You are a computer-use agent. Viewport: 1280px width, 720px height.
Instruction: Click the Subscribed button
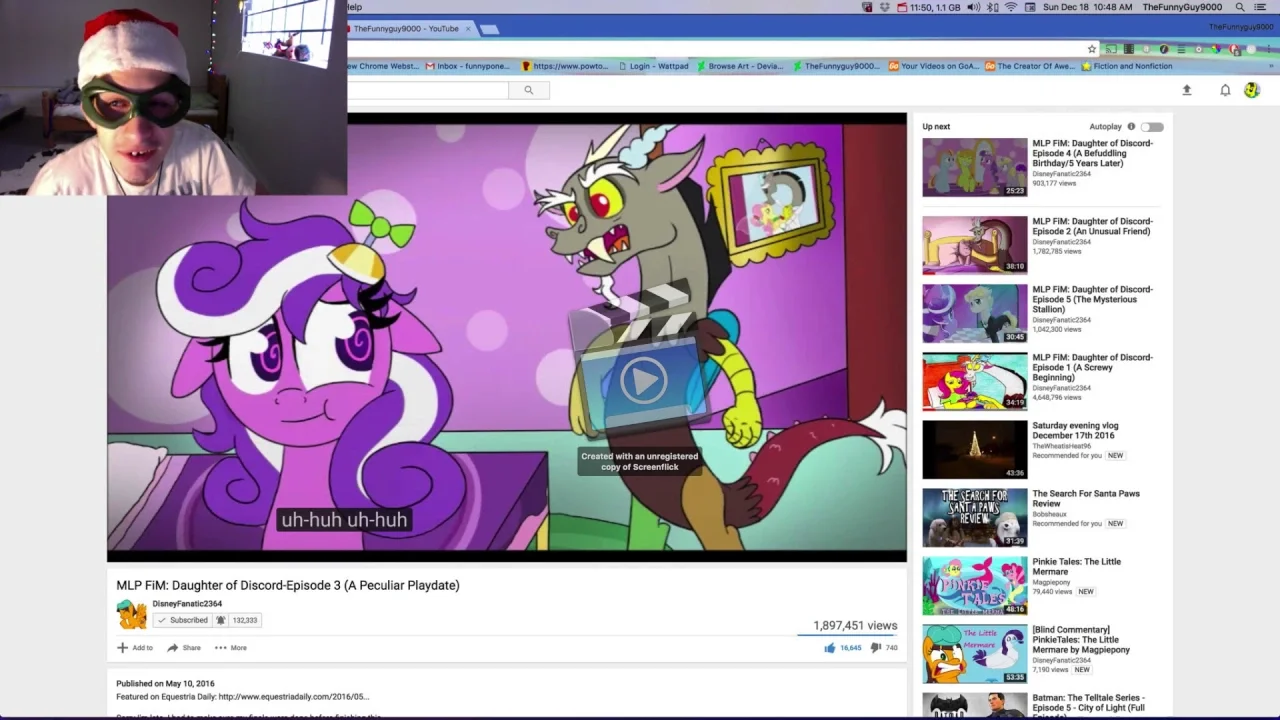(x=182, y=620)
